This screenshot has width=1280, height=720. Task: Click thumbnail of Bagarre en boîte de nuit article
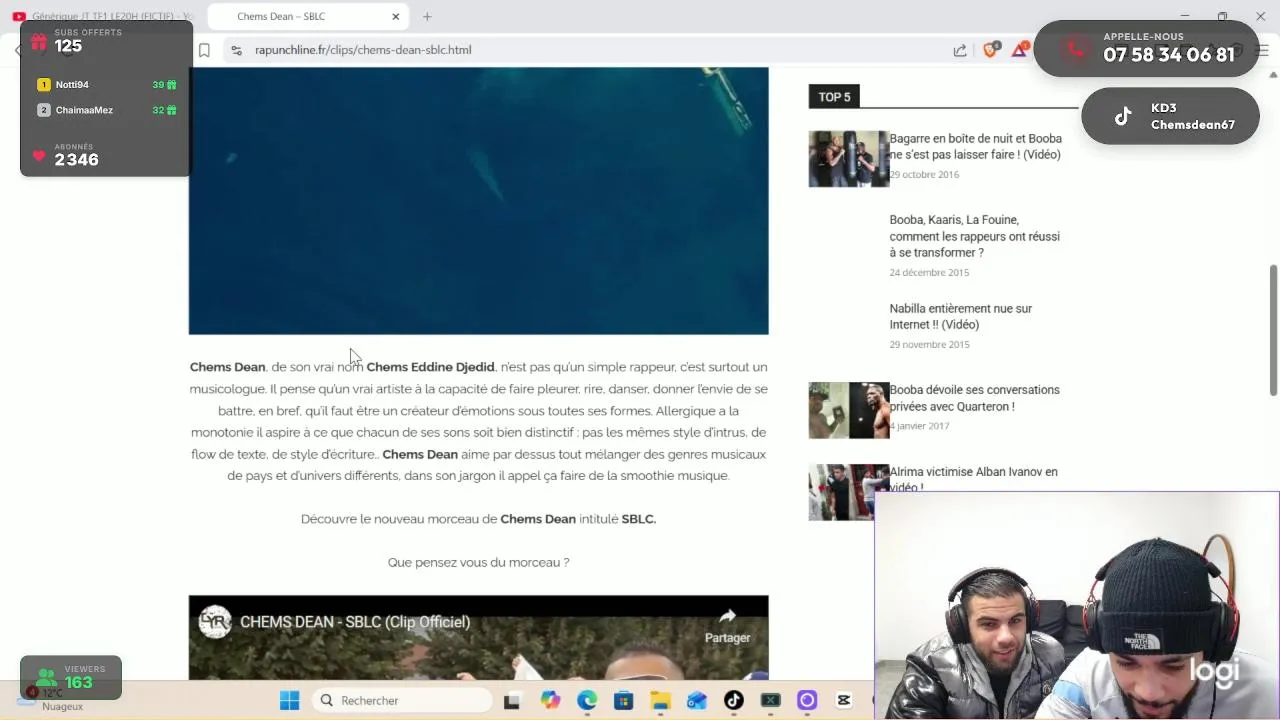click(x=848, y=159)
